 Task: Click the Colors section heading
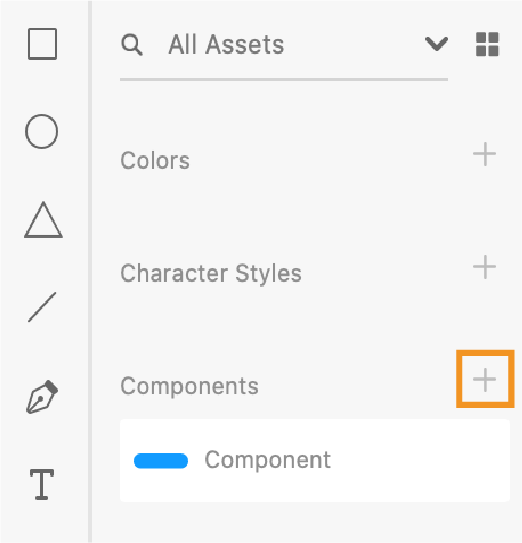(155, 161)
